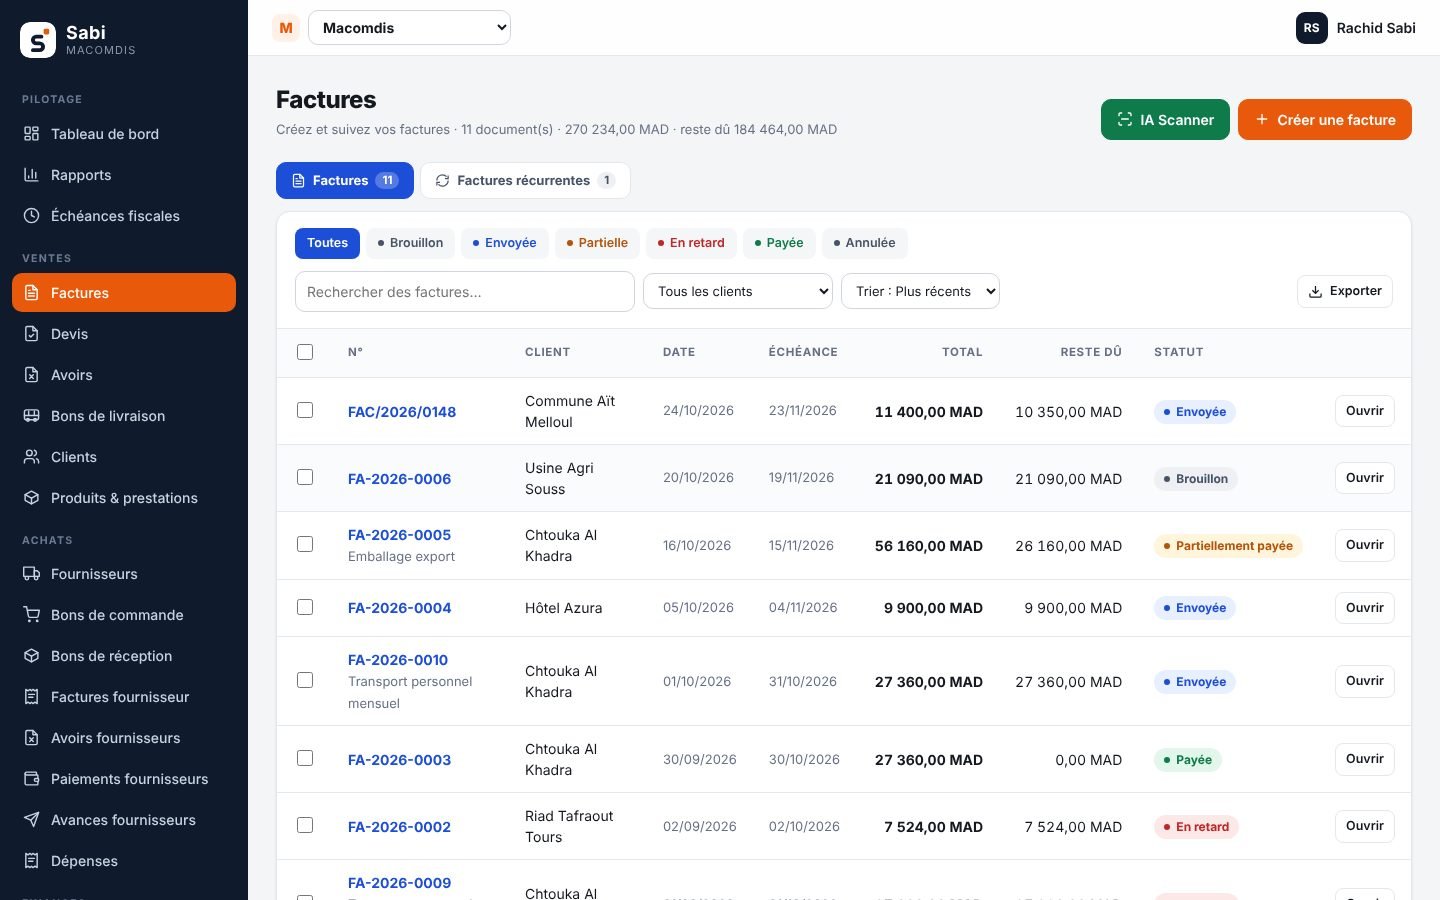
Task: Click the Devis document icon
Action: click(x=31, y=334)
